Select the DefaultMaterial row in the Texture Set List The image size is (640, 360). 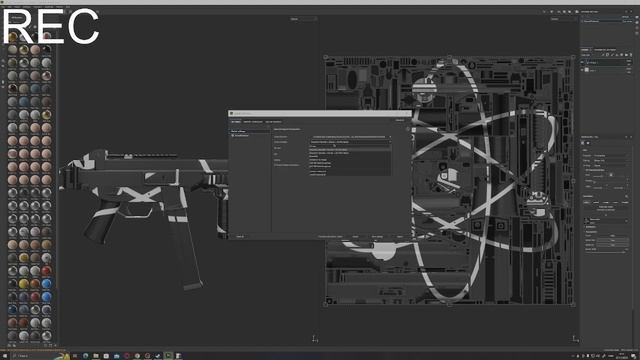pos(607,21)
